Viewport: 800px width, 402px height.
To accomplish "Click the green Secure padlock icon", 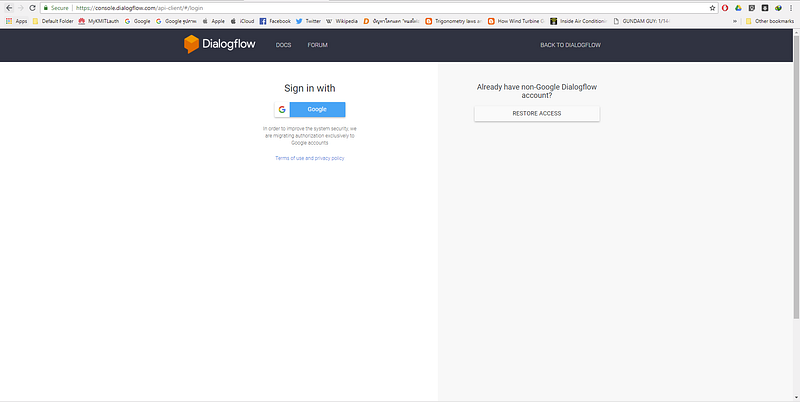I will 46,8.
